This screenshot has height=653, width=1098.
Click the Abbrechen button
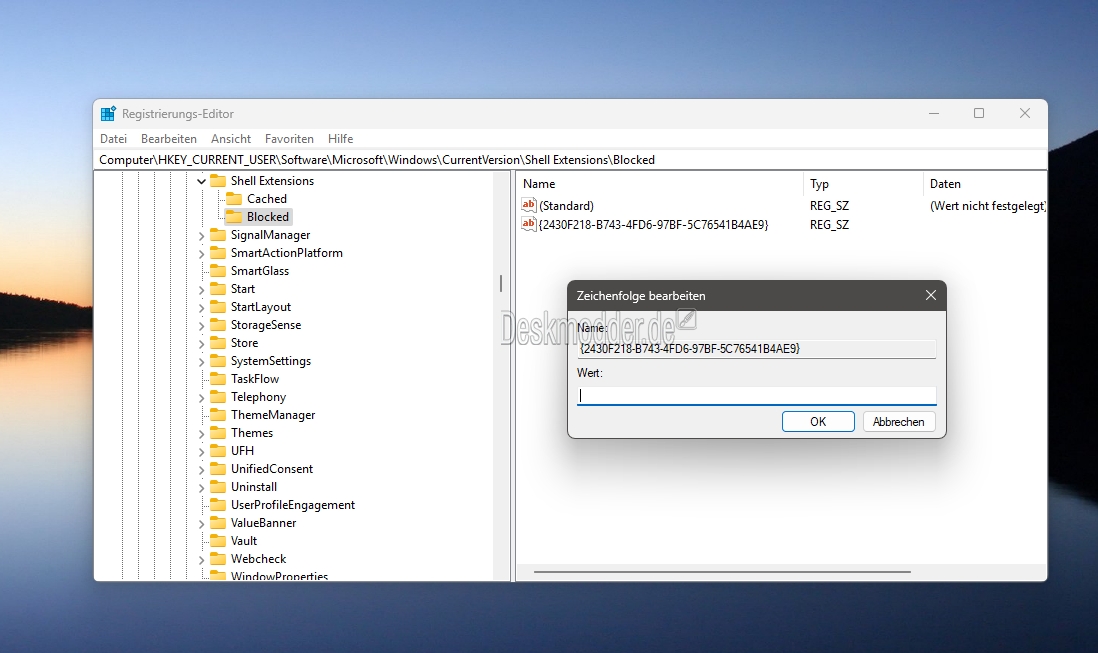tap(898, 421)
